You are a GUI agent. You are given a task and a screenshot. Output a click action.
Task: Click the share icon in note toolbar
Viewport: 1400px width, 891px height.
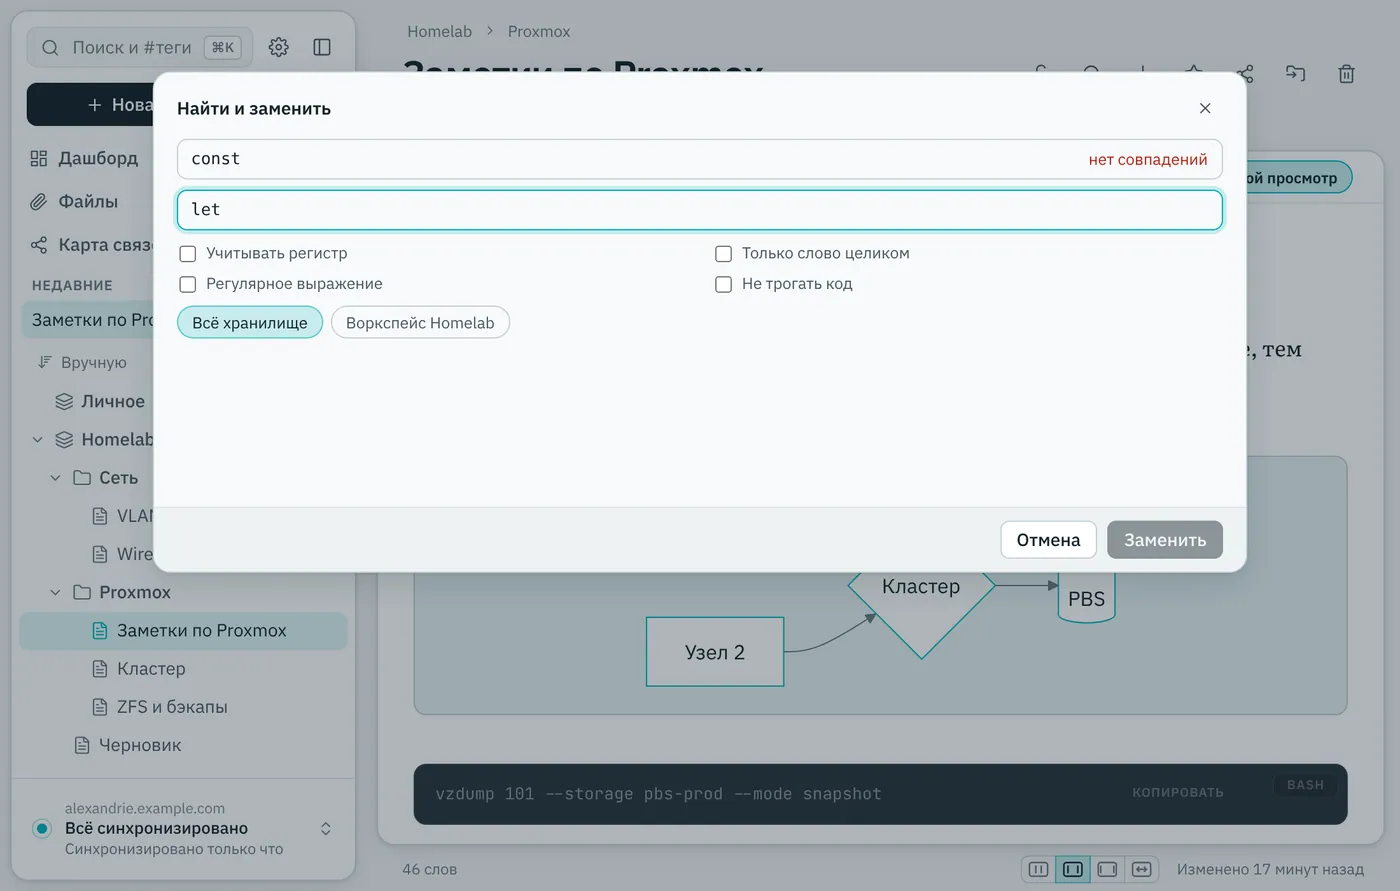click(x=1245, y=73)
